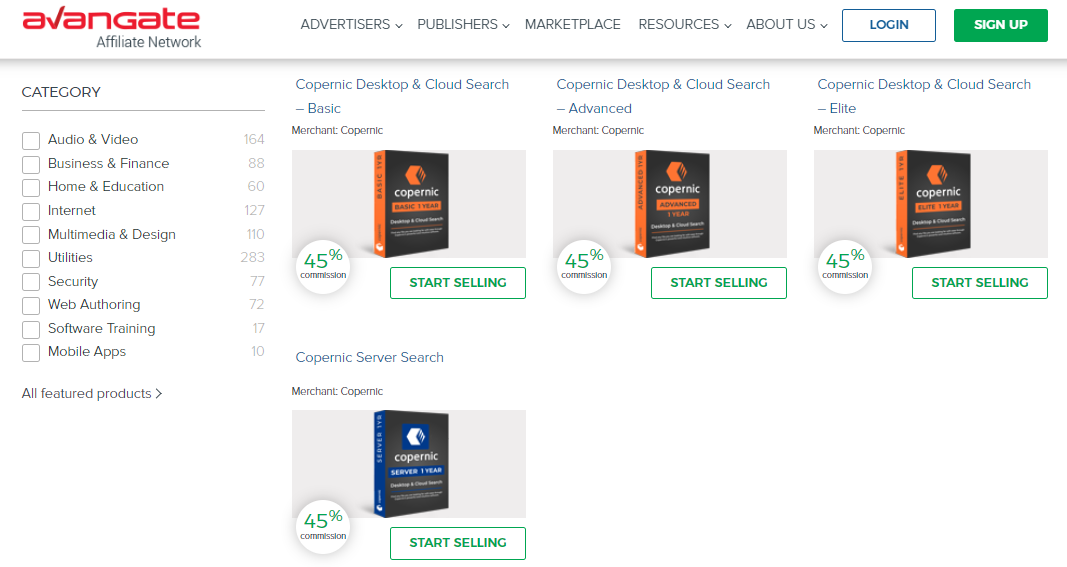The width and height of the screenshot is (1067, 567).
Task: Toggle the Multimedia & Design checkbox
Action: tap(31, 236)
